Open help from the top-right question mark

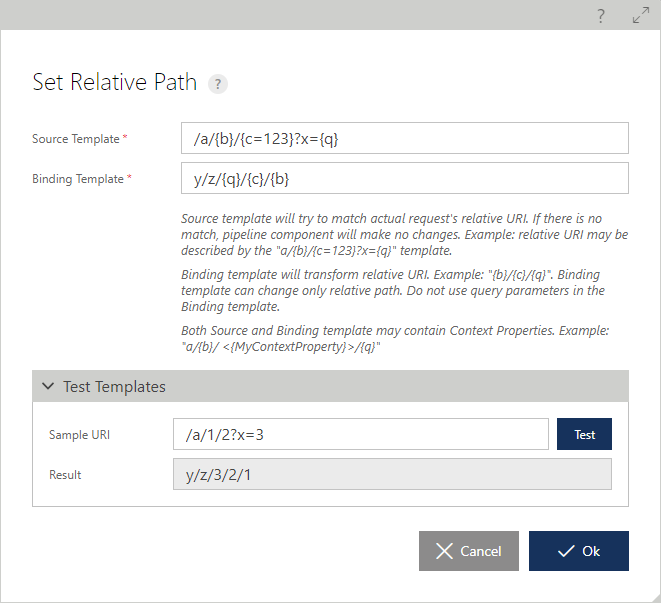(x=601, y=16)
